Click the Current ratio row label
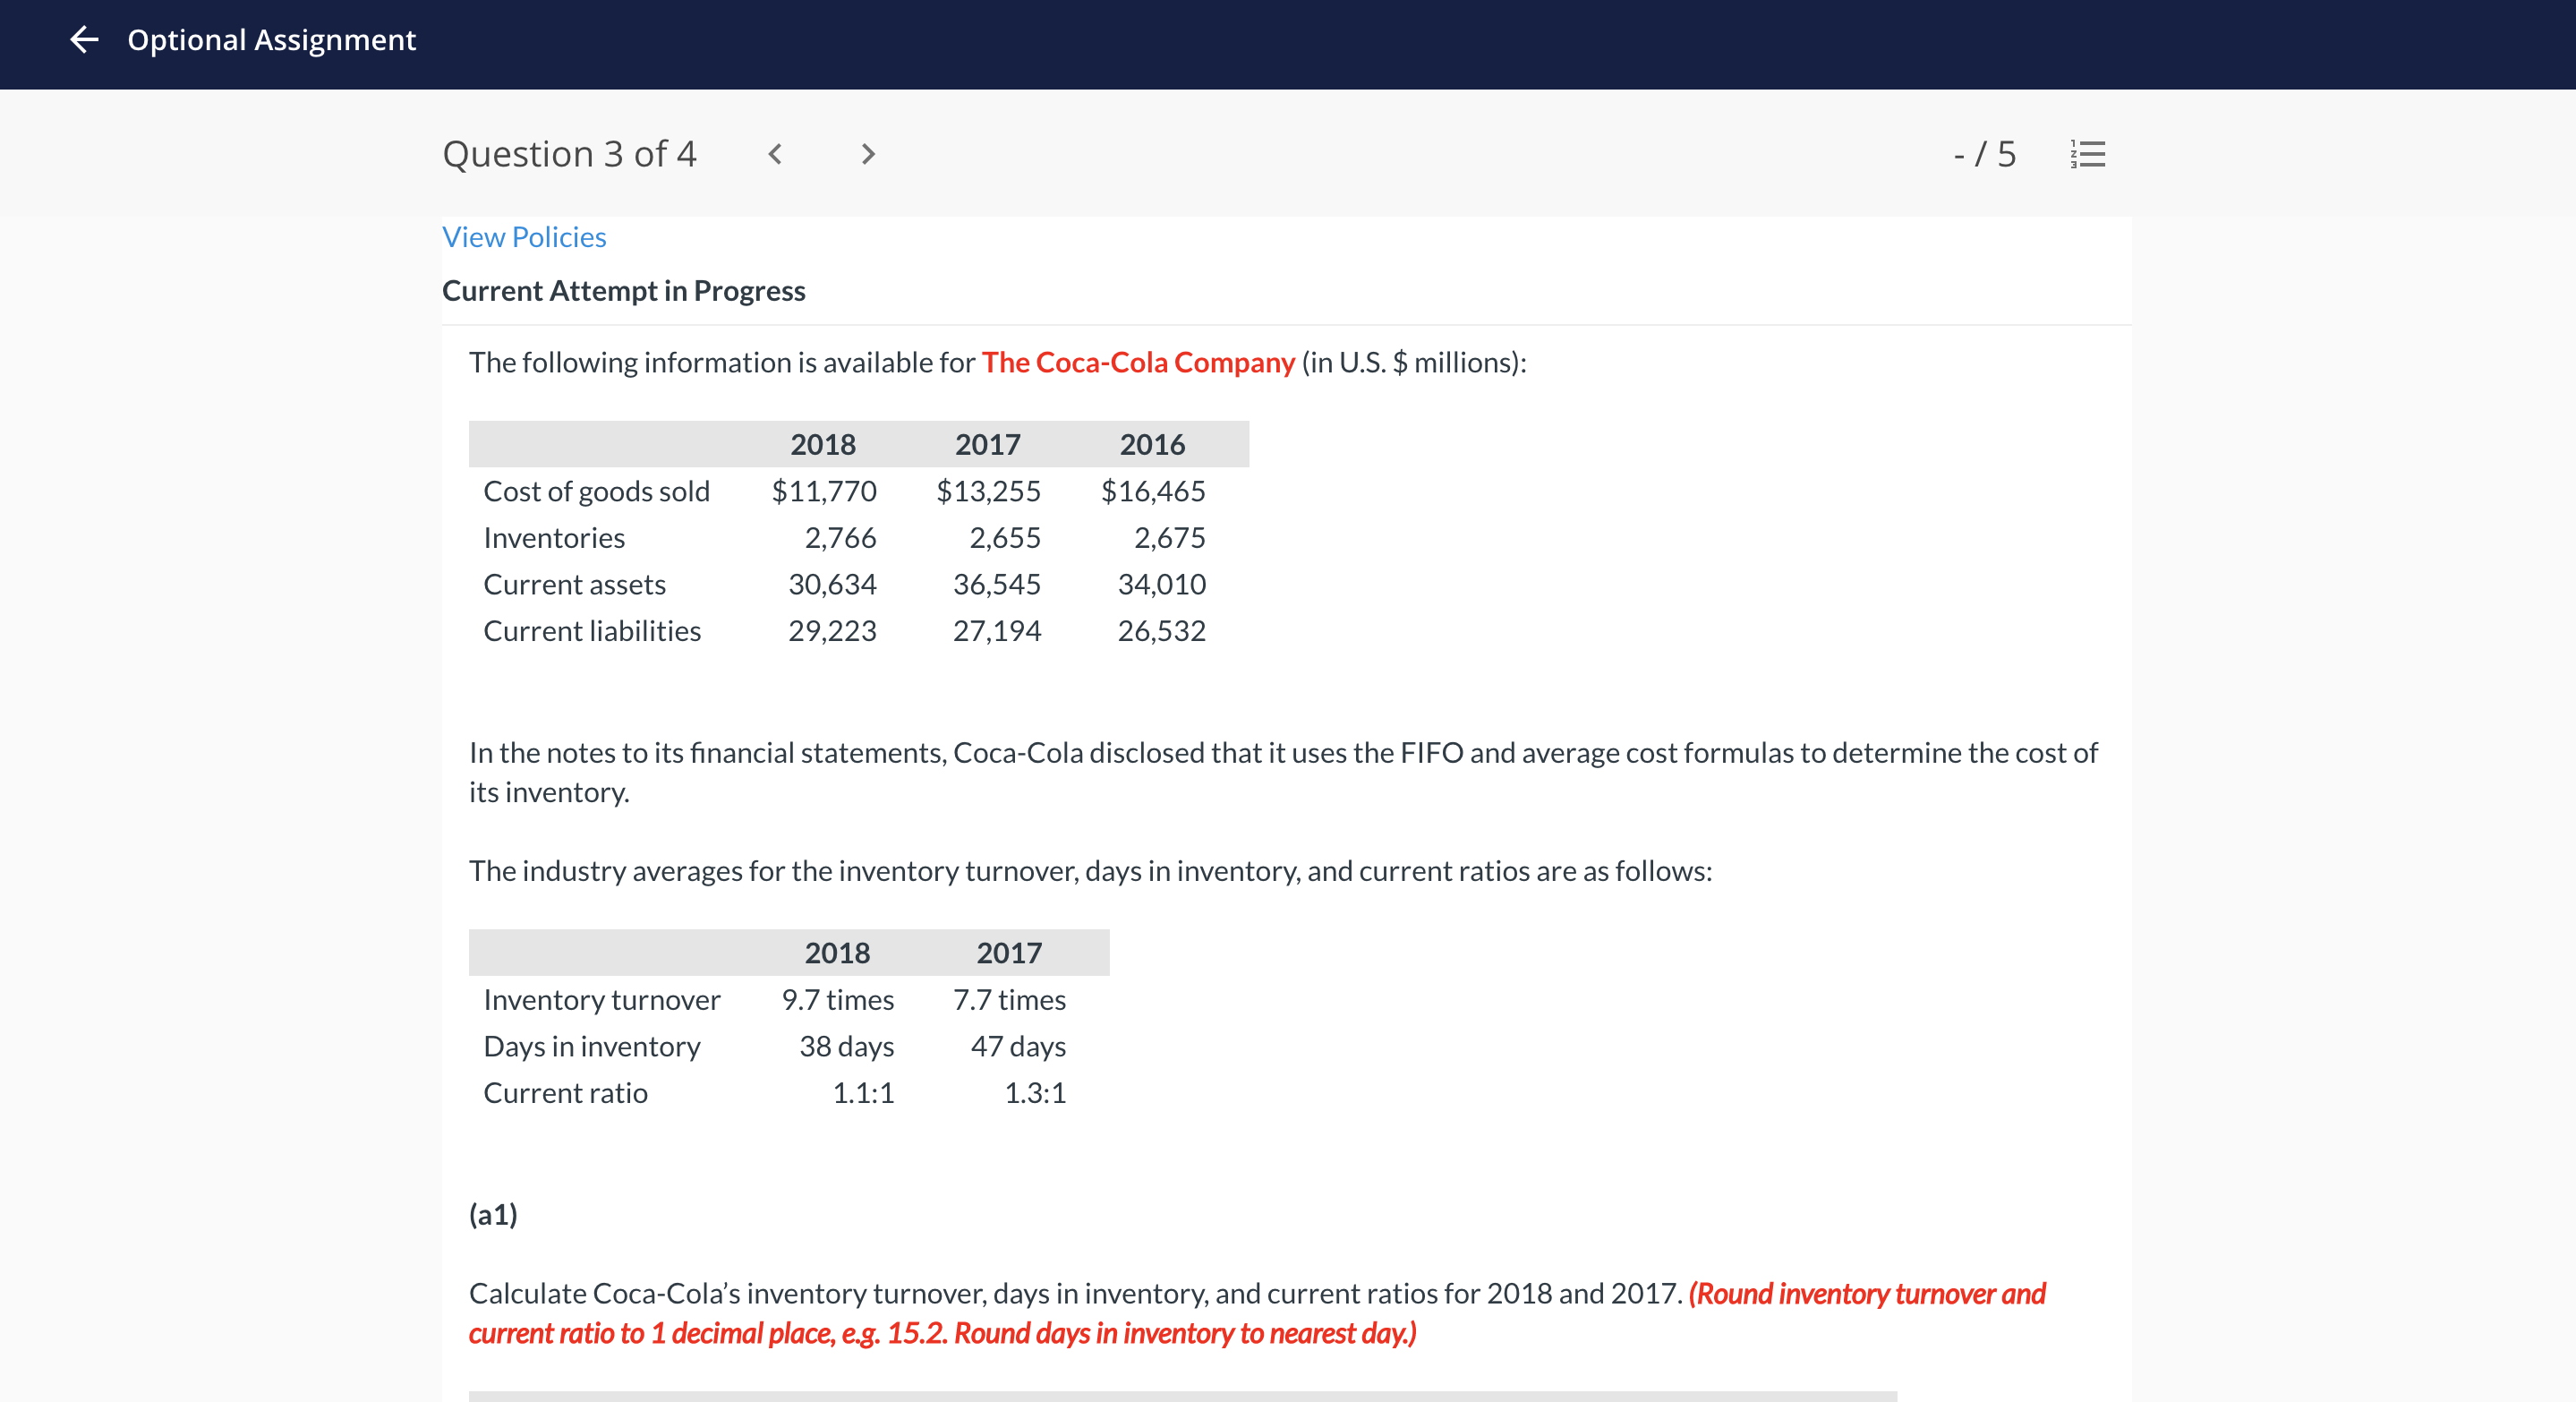The image size is (2576, 1402). [565, 1093]
